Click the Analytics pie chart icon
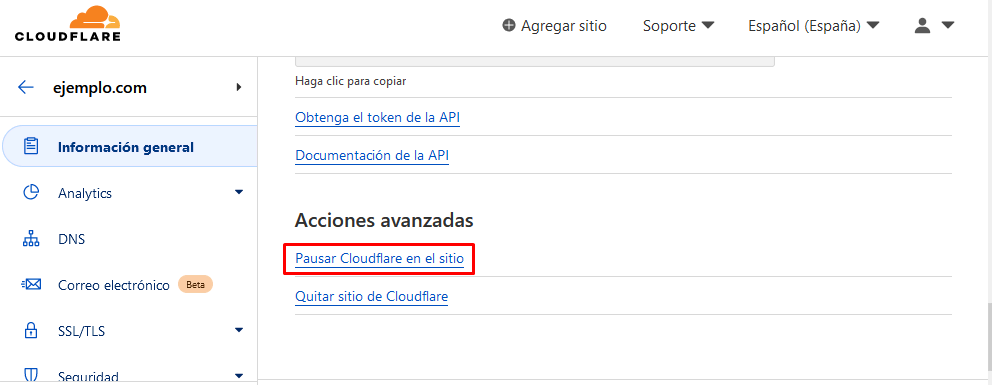The image size is (992, 385). coord(31,193)
